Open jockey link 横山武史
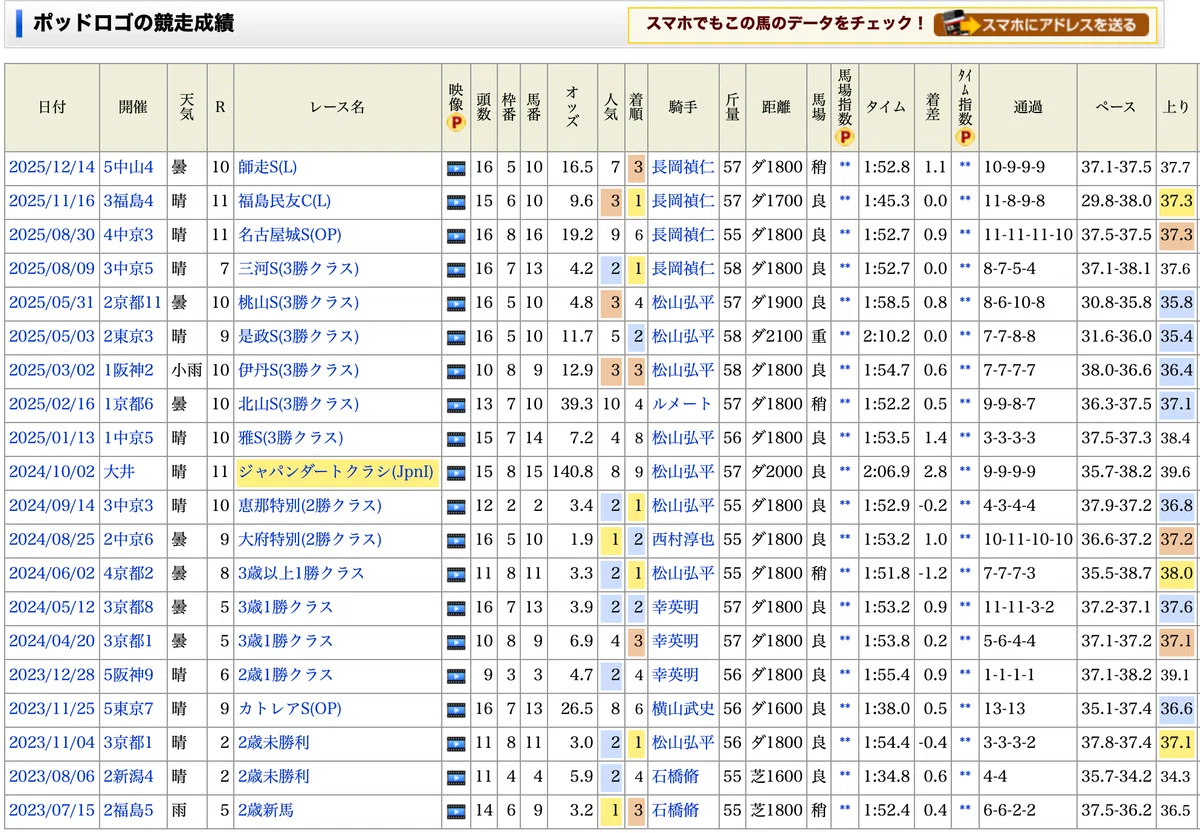Screen dimensions: 1200x833 683,709
